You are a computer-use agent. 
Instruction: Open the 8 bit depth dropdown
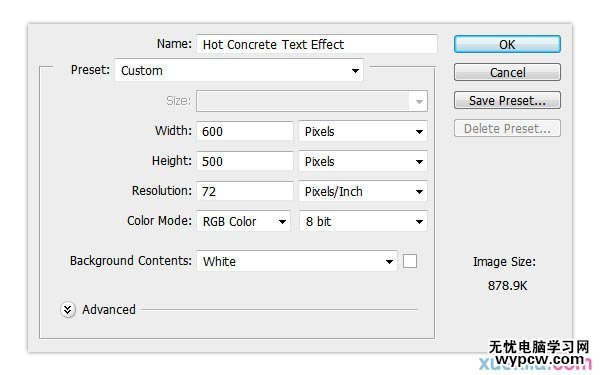(363, 221)
